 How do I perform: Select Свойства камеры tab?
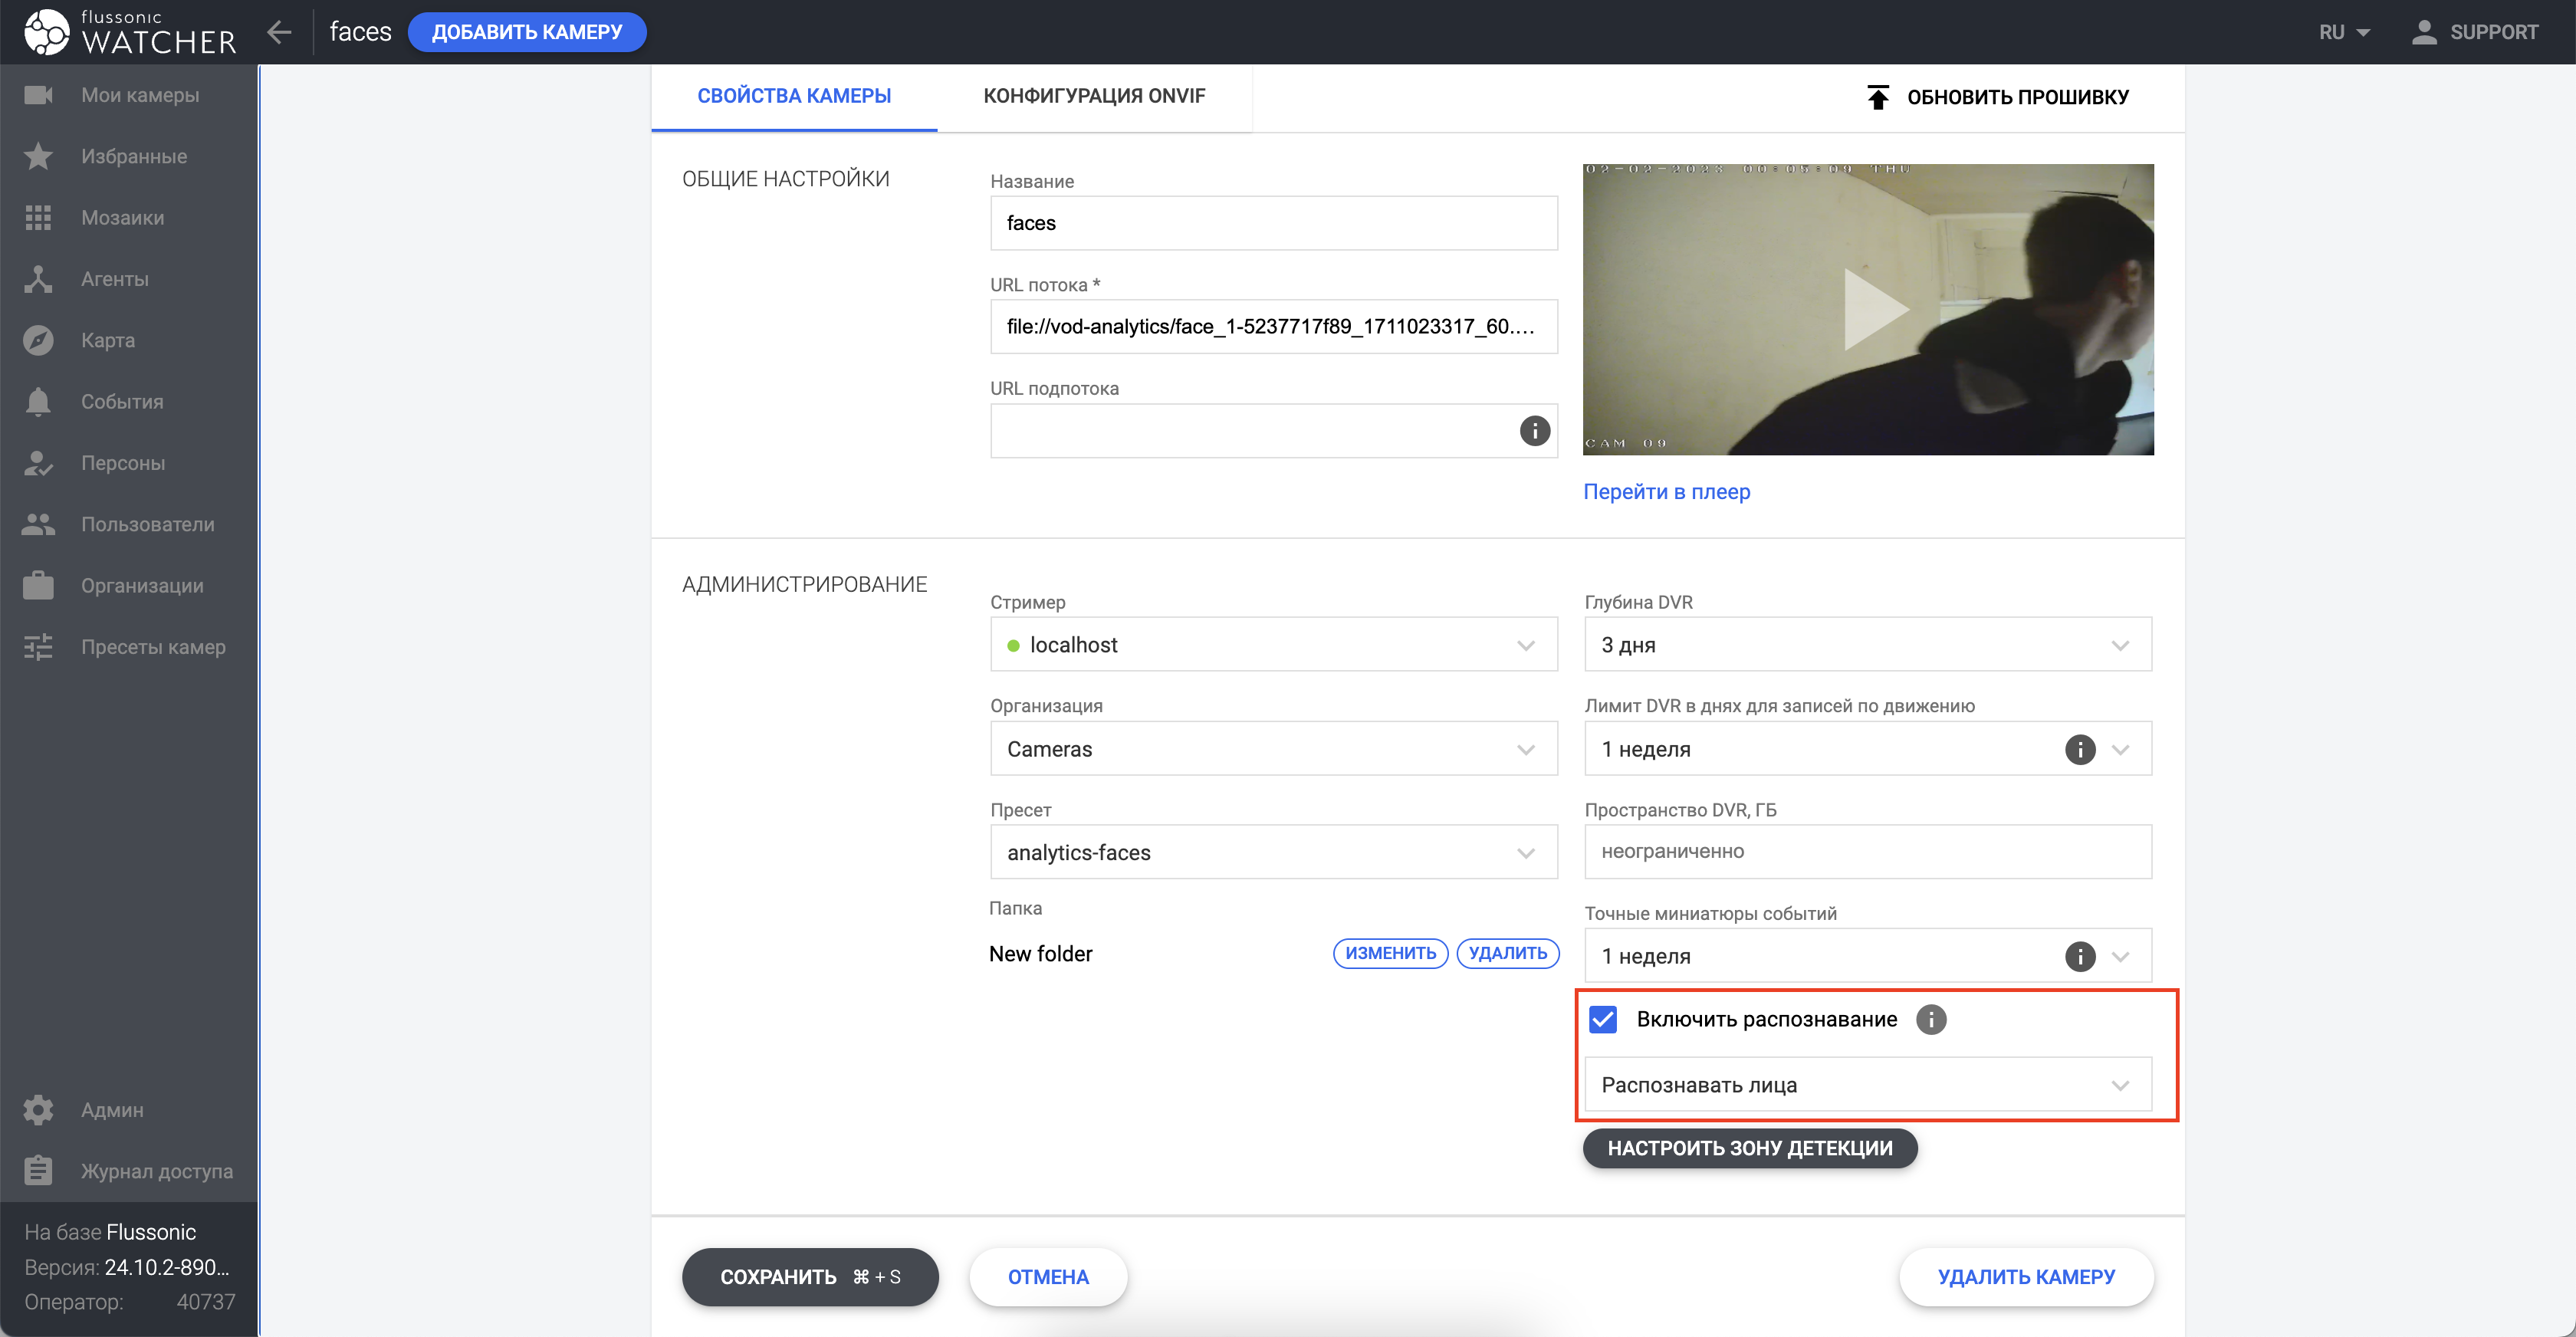[x=794, y=96]
